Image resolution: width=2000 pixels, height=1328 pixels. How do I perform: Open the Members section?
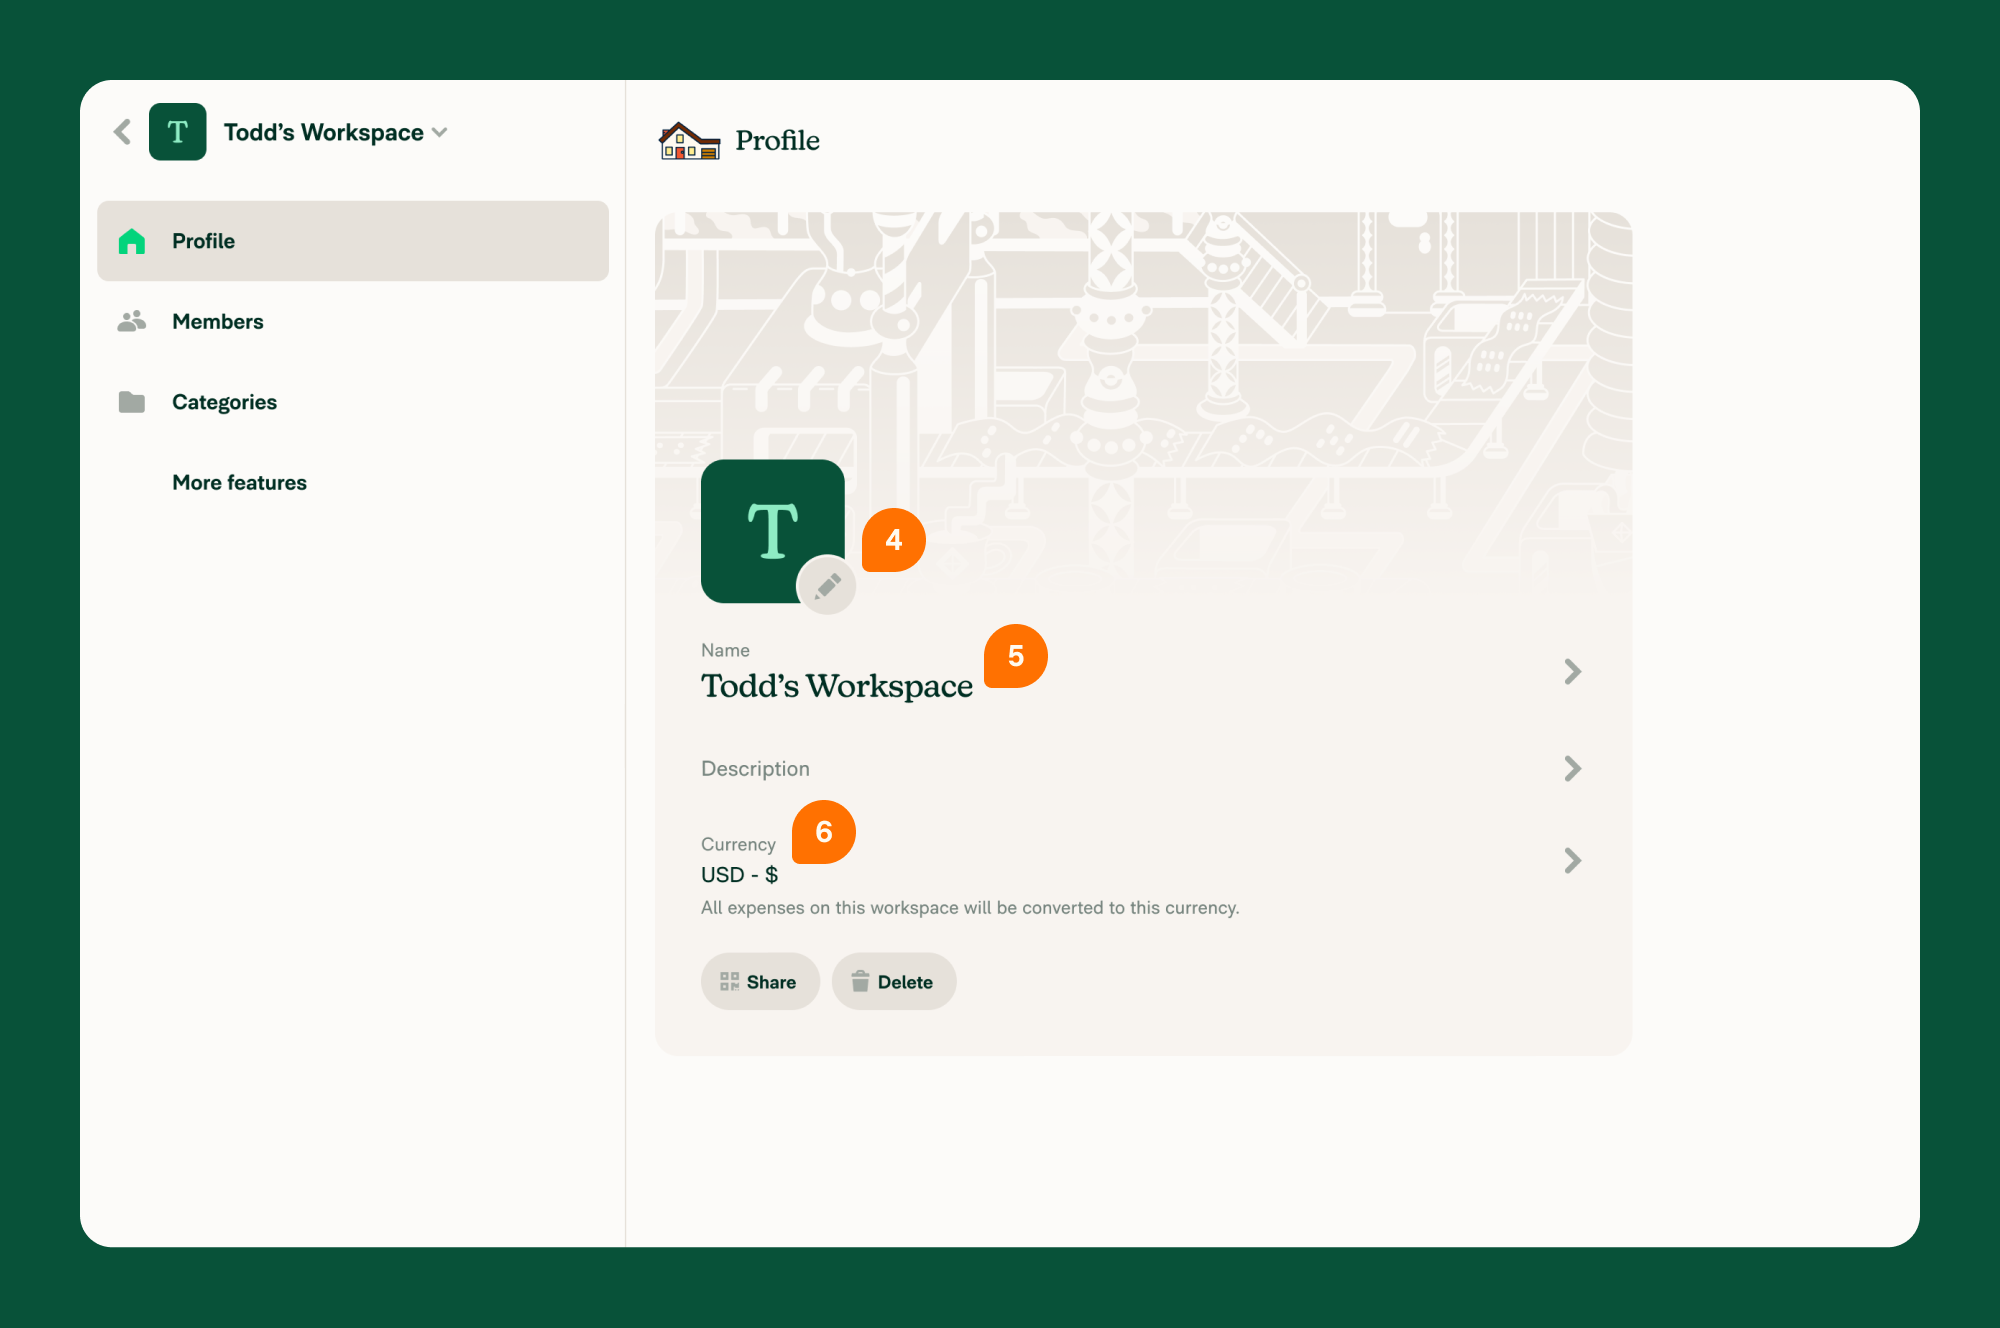click(x=353, y=321)
